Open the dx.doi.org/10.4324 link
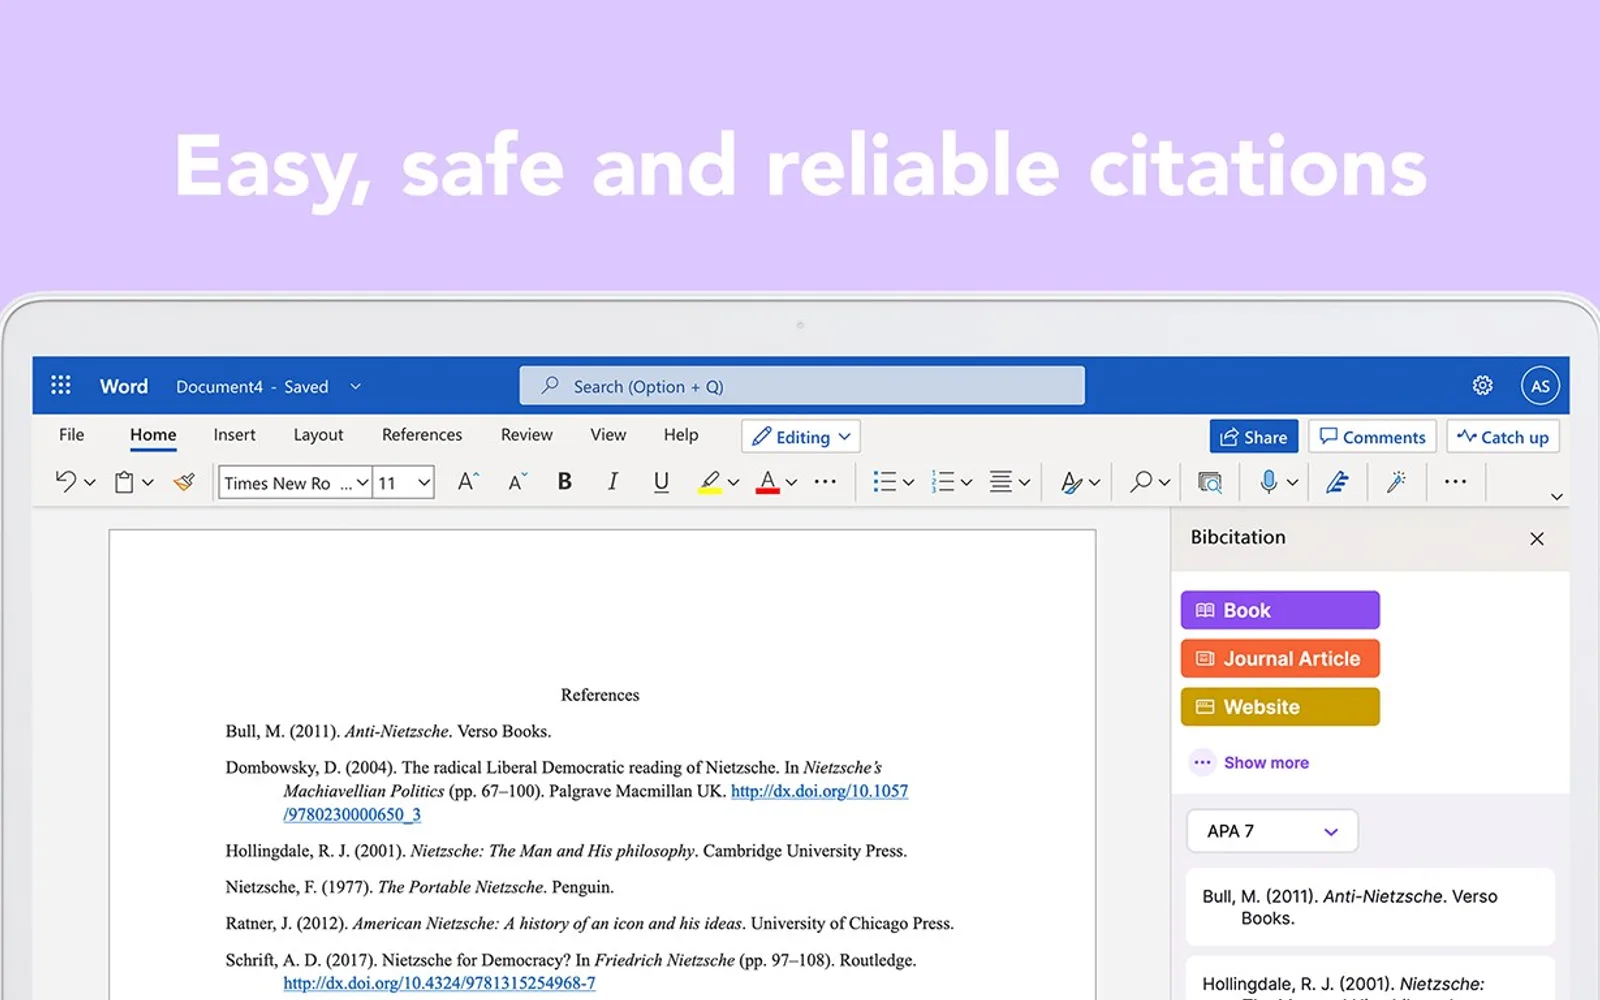 coord(439,983)
